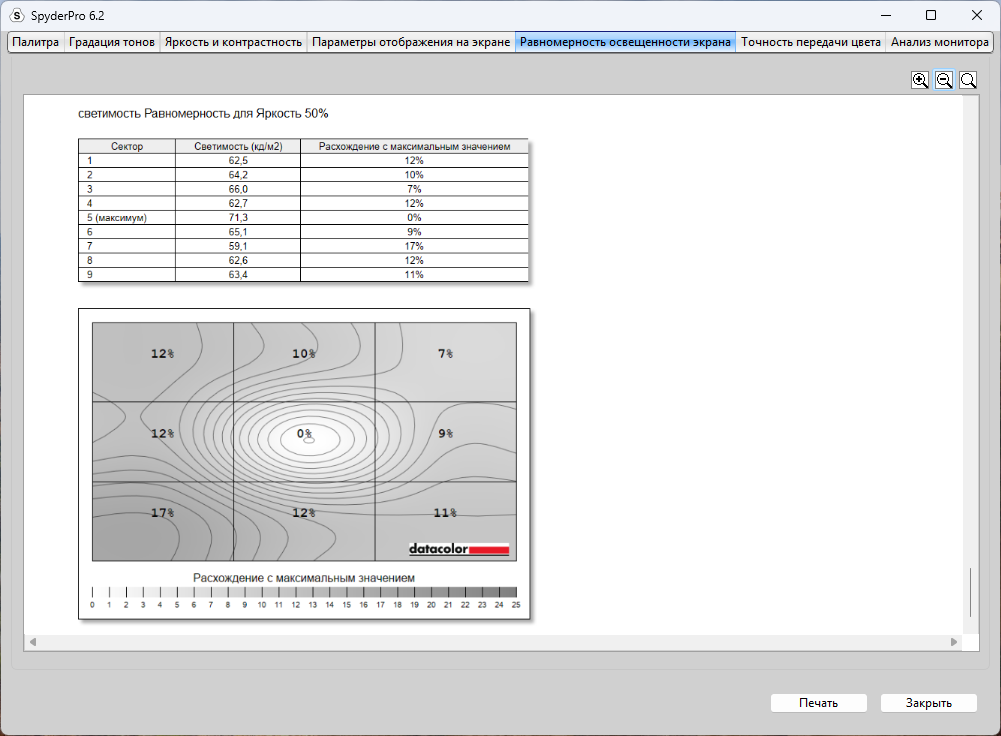1001x736 pixels.
Task: Click the Светимость (кд/м2) column header
Action: [x=238, y=146]
